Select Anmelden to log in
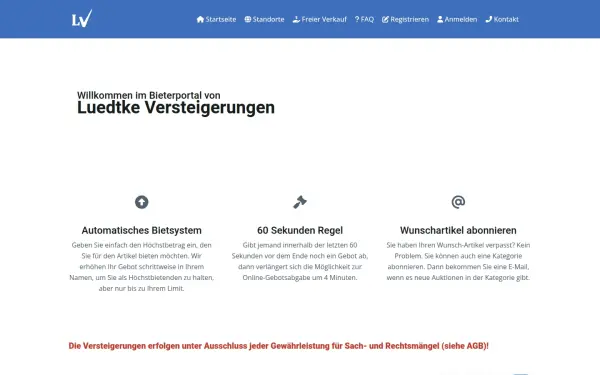600x375 pixels. click(x=457, y=19)
